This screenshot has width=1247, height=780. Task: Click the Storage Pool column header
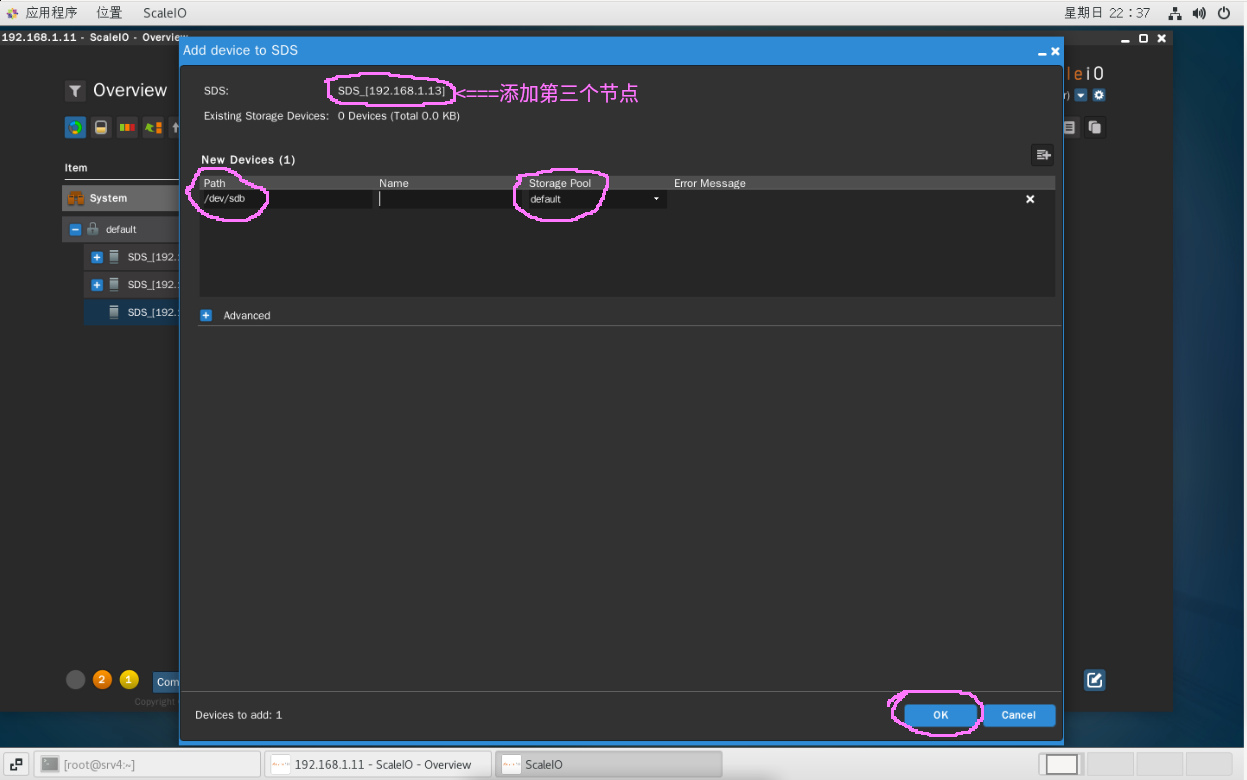click(x=560, y=183)
